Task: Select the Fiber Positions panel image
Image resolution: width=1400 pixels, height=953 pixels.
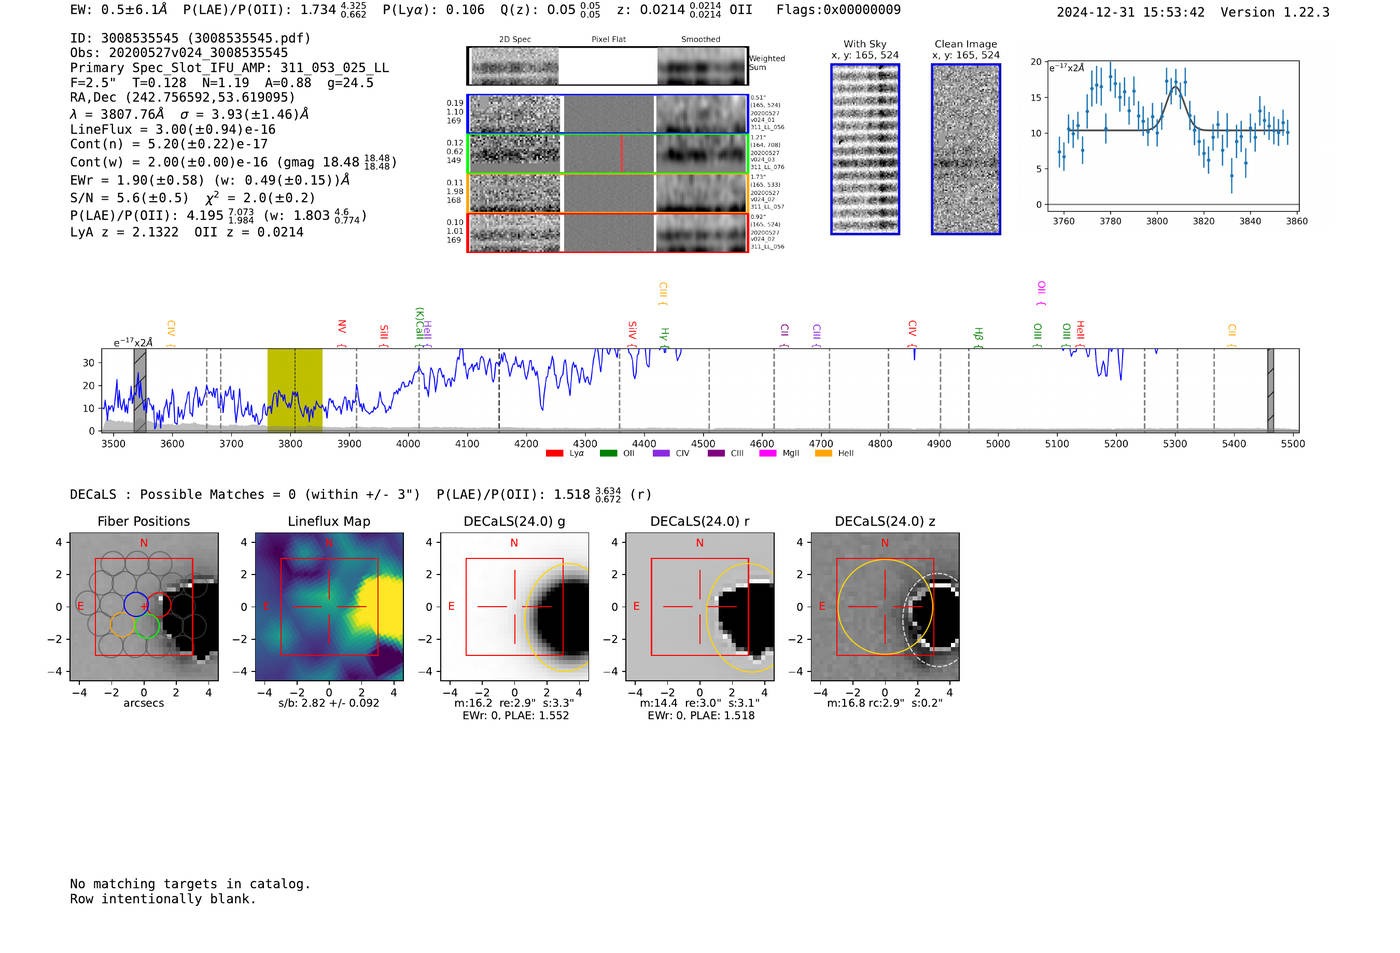Action: (x=144, y=607)
